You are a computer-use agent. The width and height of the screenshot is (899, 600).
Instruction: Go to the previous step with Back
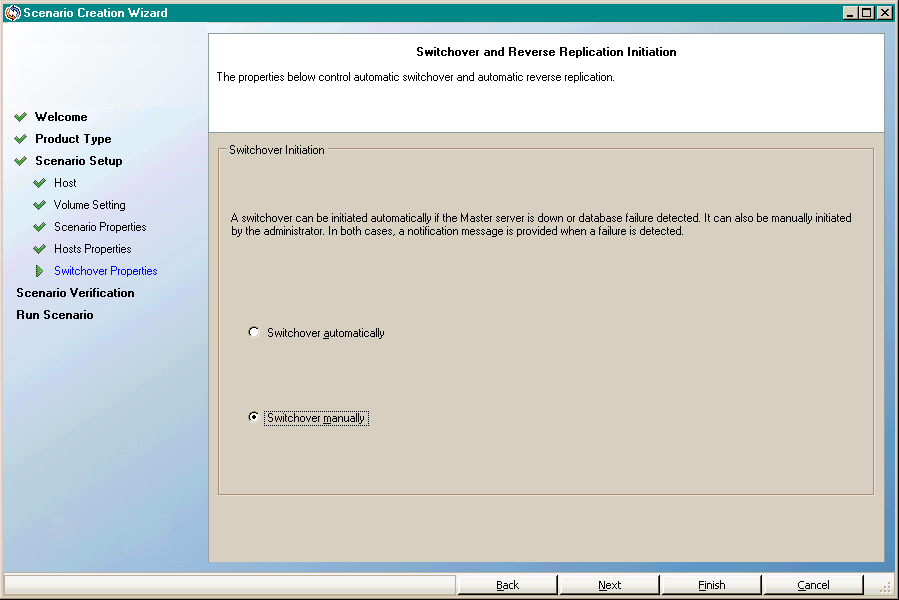pos(507,585)
